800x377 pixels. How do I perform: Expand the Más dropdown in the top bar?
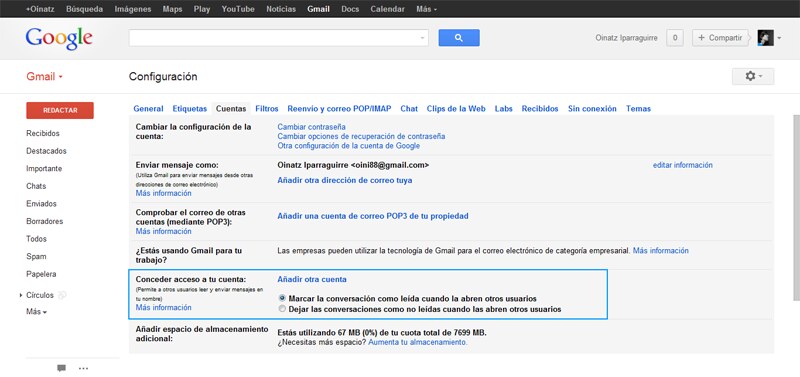(x=427, y=9)
